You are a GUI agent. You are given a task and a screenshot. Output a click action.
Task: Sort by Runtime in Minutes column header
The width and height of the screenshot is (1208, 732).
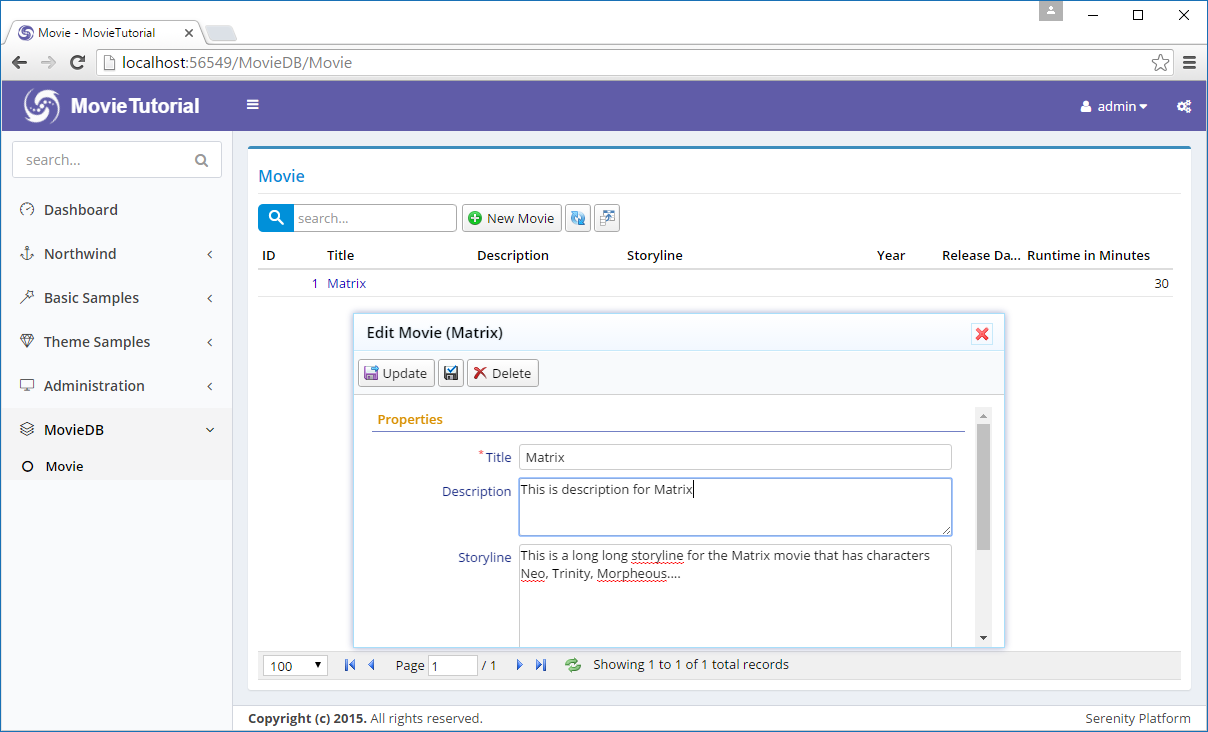click(x=1089, y=255)
